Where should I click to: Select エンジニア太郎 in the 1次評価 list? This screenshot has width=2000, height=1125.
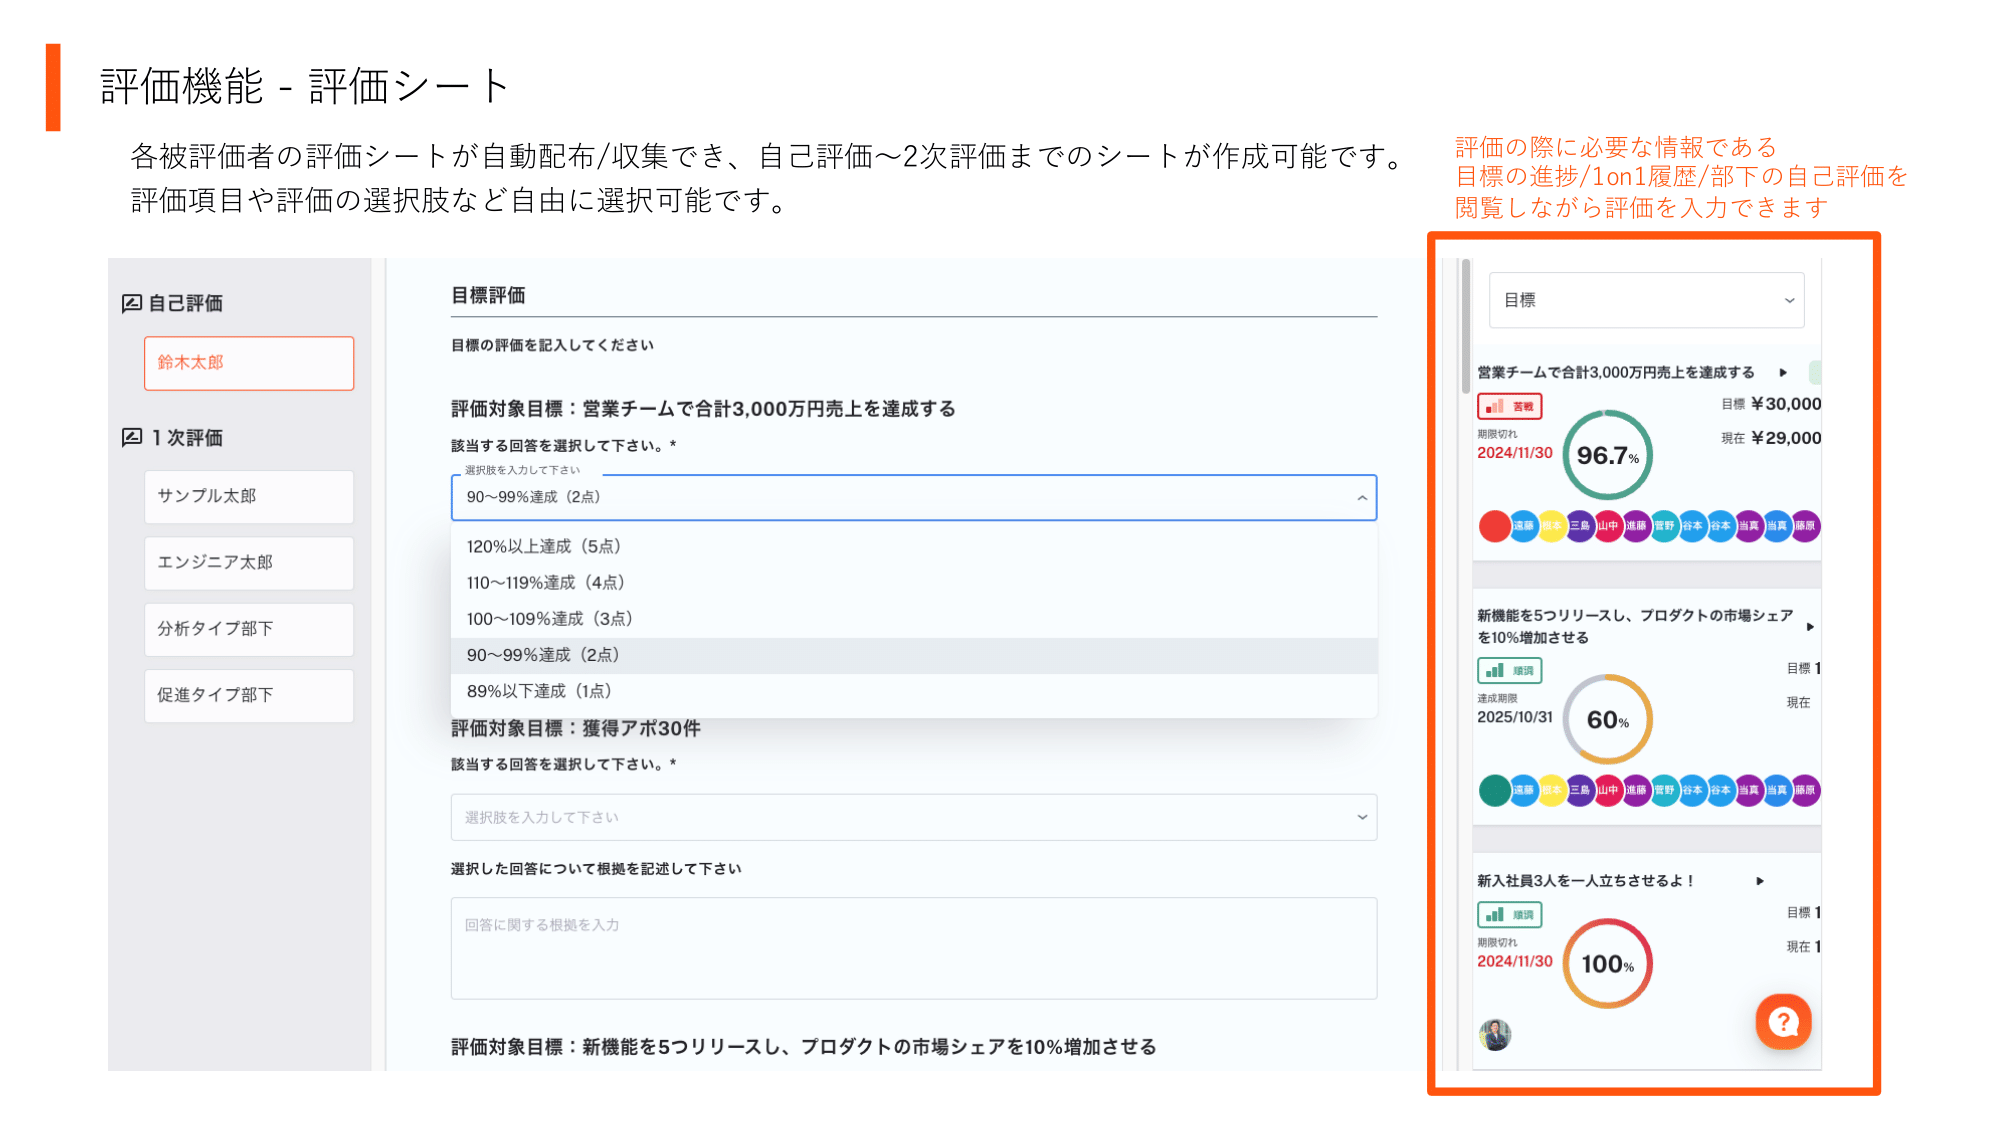248,563
